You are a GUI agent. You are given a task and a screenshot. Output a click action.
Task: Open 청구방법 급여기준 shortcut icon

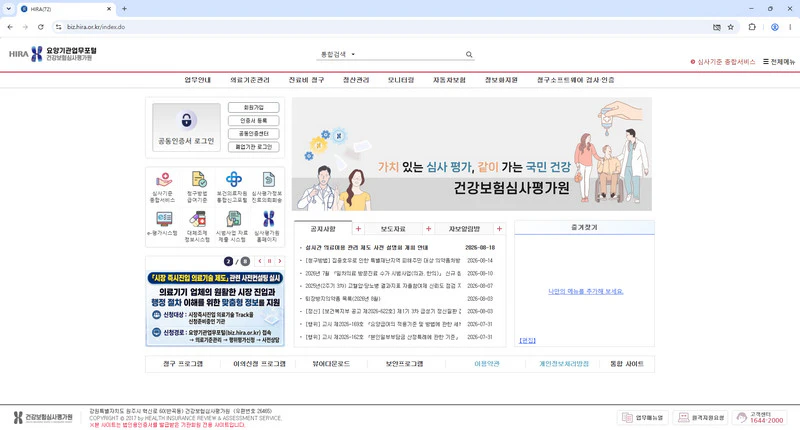(197, 187)
